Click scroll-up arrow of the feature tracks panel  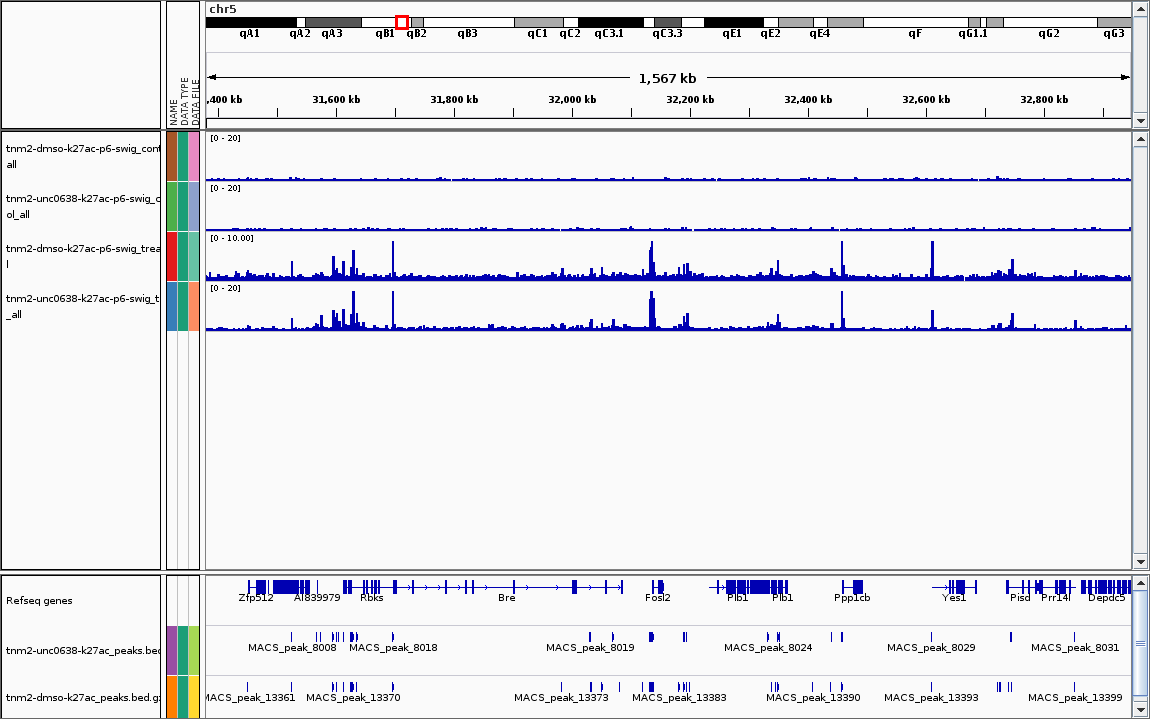click(1140, 583)
